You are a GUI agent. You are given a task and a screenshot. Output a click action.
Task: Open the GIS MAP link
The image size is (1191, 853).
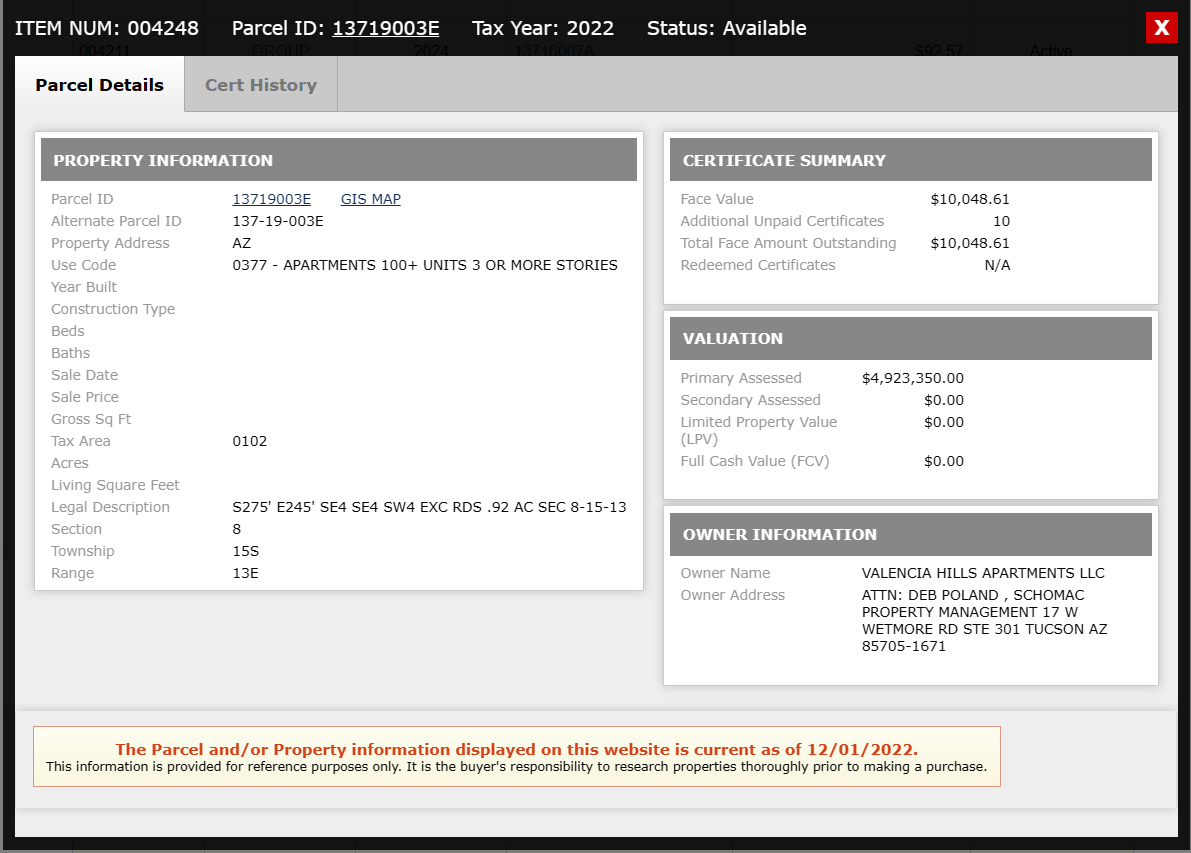[371, 199]
